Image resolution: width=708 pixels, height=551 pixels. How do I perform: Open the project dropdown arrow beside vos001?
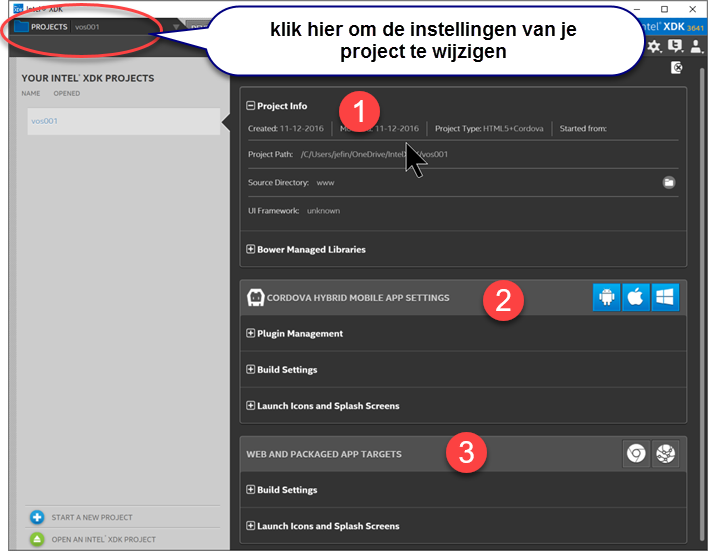click(176, 27)
